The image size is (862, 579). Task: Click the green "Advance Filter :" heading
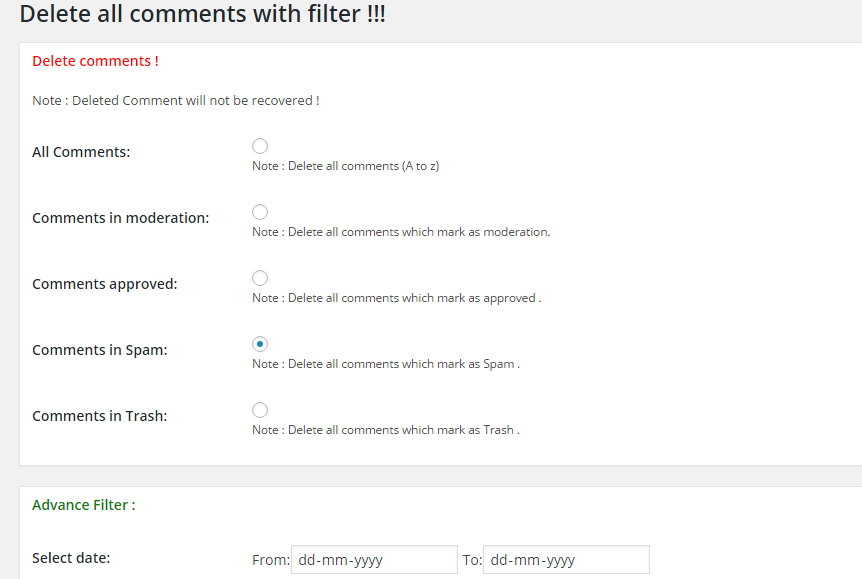coord(83,505)
